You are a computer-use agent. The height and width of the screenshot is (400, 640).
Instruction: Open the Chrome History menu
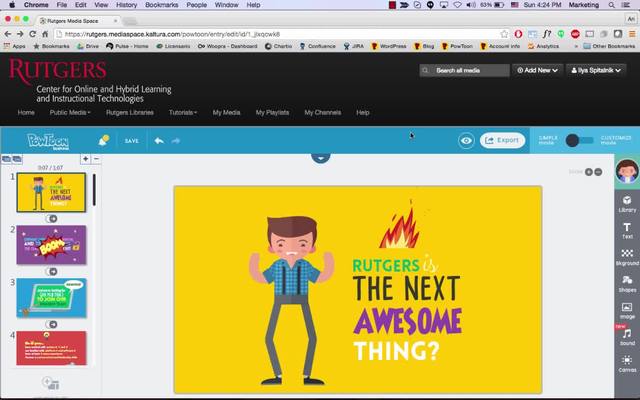pyautogui.click(x=127, y=5)
